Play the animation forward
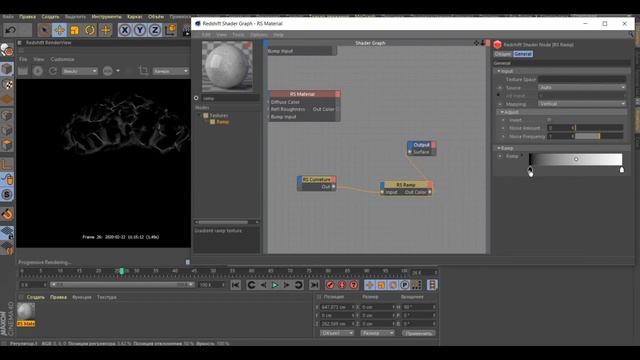 point(275,285)
